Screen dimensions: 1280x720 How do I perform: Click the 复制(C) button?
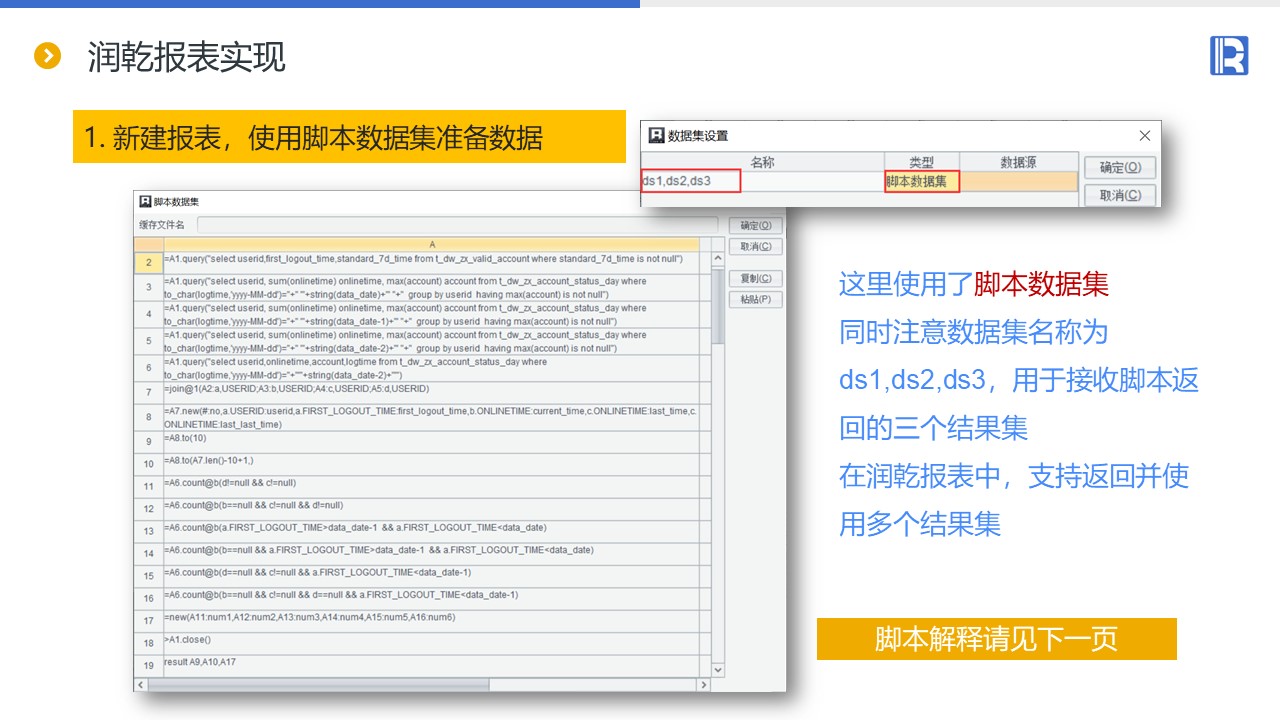coord(755,278)
